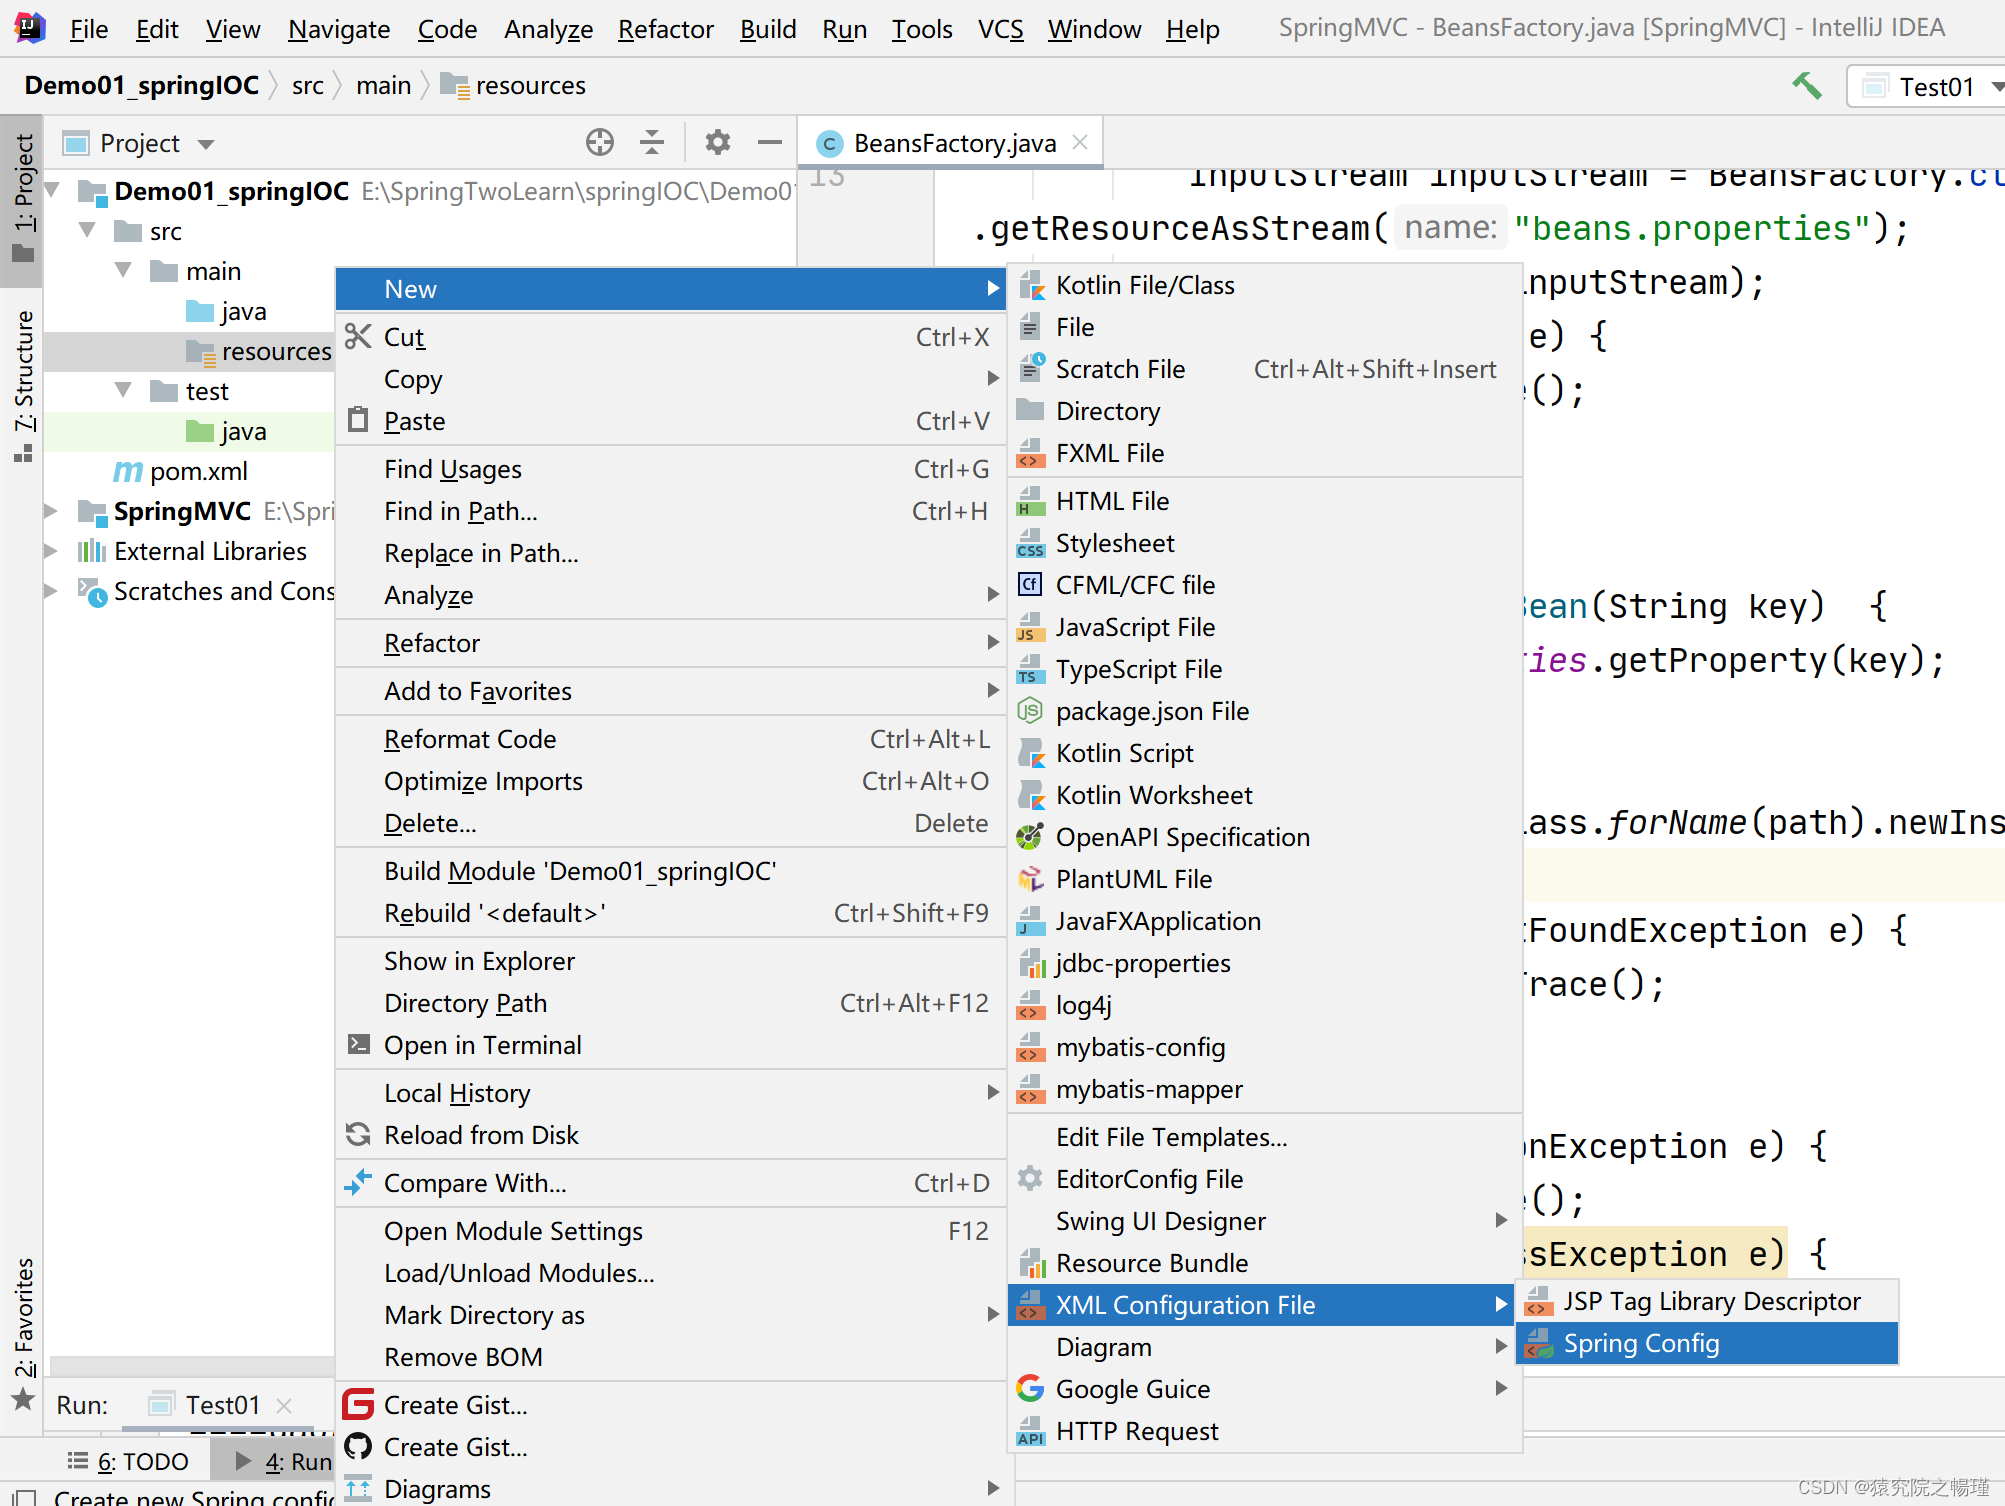Open the Project view type dropdown arrow

click(207, 144)
